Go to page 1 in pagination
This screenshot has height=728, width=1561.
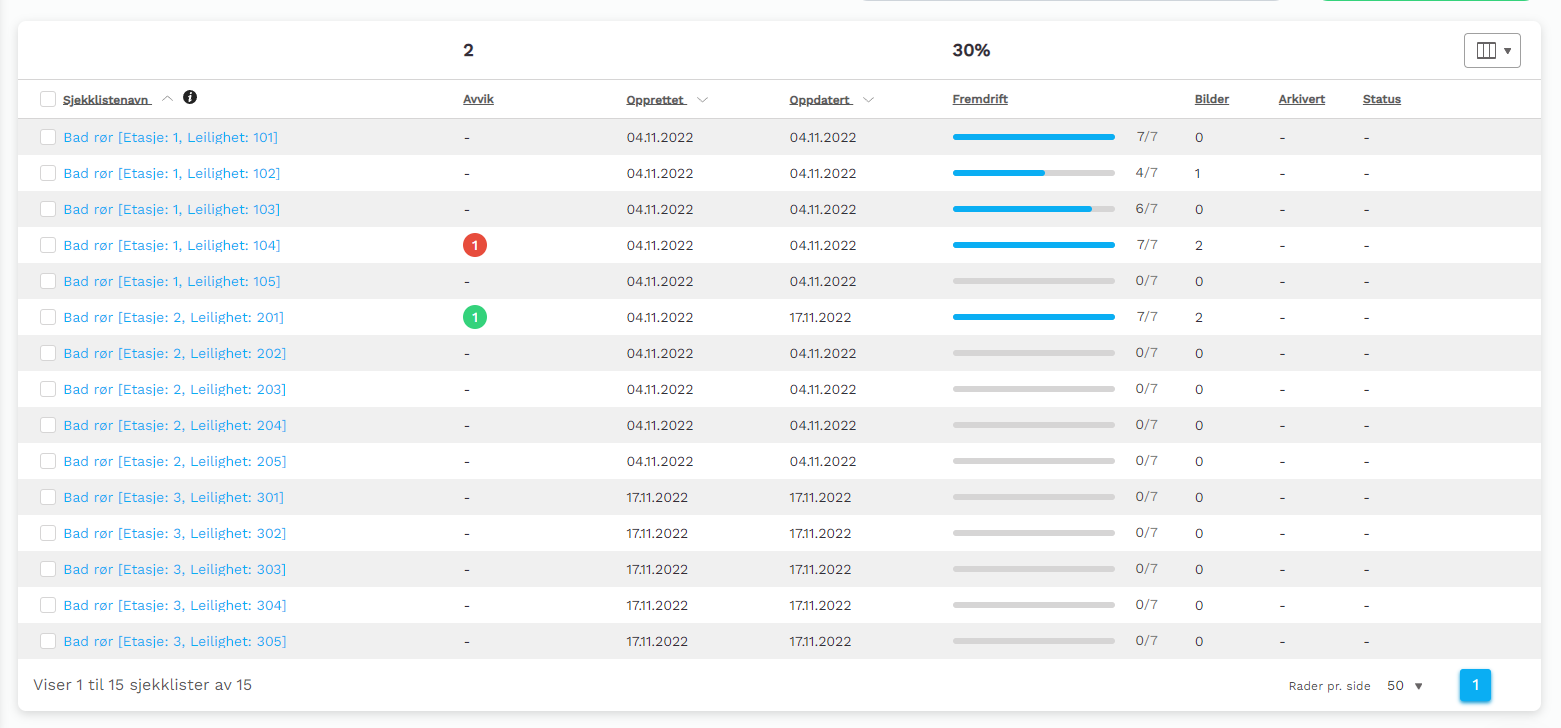1475,685
